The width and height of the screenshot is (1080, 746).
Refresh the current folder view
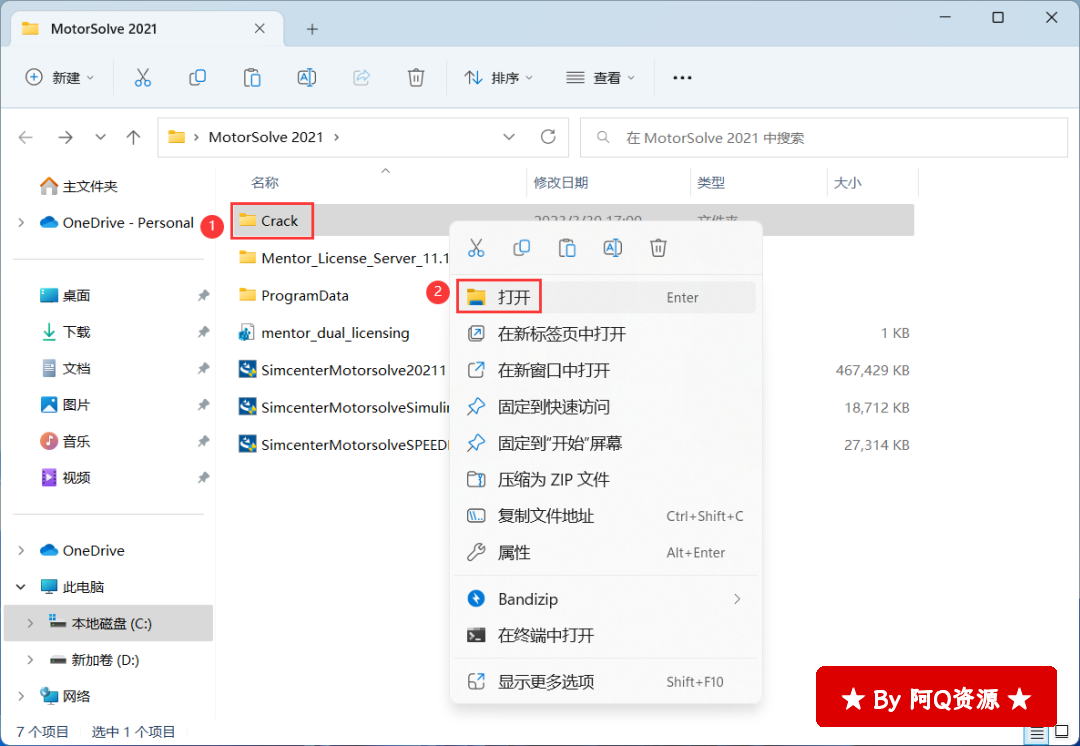click(x=548, y=137)
